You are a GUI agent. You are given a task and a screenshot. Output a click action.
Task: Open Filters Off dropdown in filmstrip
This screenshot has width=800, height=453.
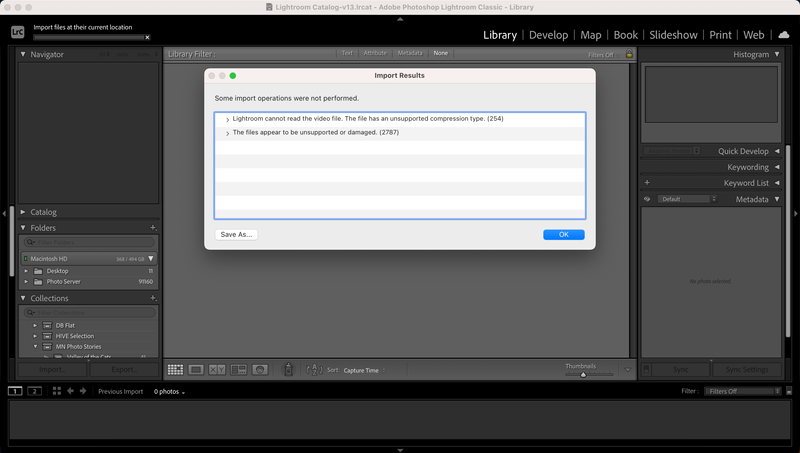point(742,391)
